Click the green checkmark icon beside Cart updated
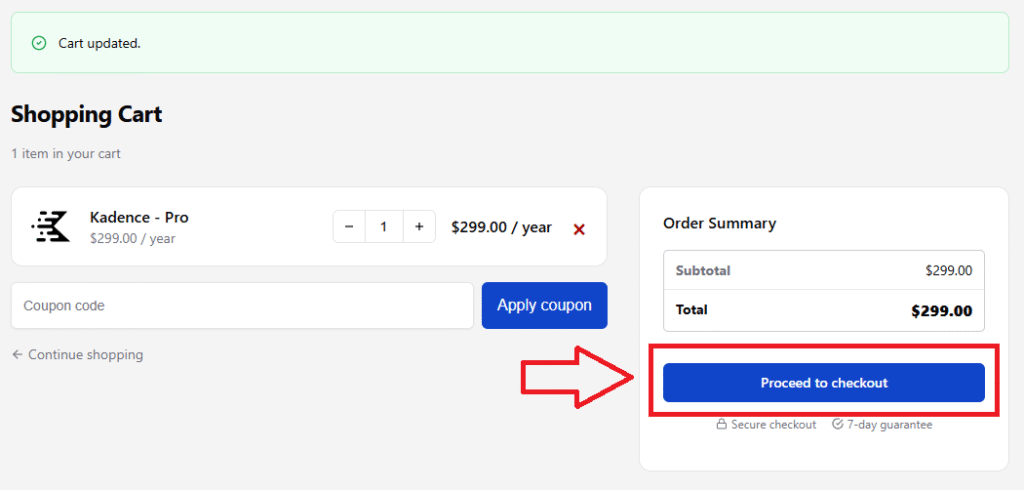This screenshot has width=1024, height=490. [39, 44]
